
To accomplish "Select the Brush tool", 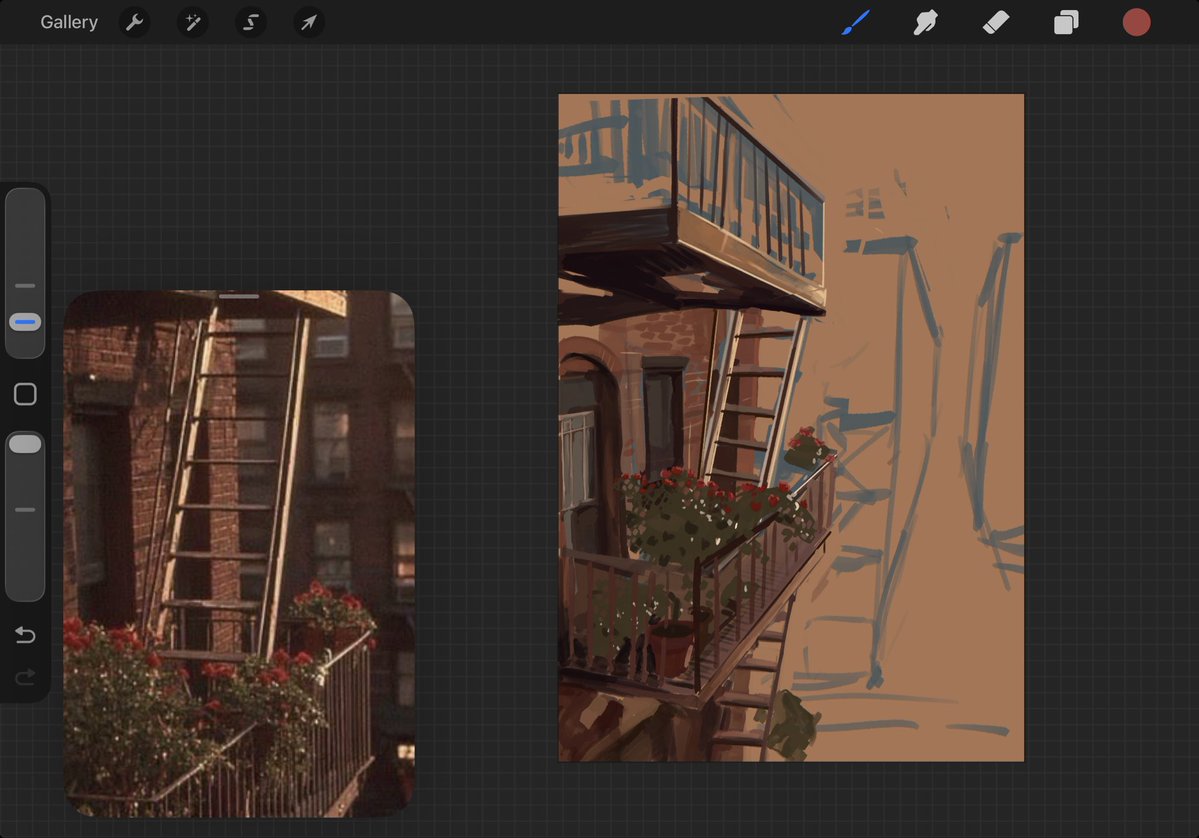I will point(856,22).
